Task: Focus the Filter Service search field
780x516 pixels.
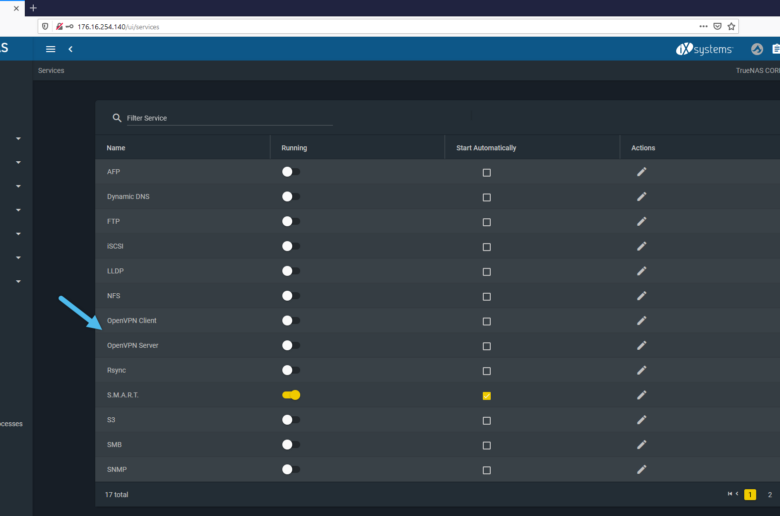Action: (x=229, y=118)
